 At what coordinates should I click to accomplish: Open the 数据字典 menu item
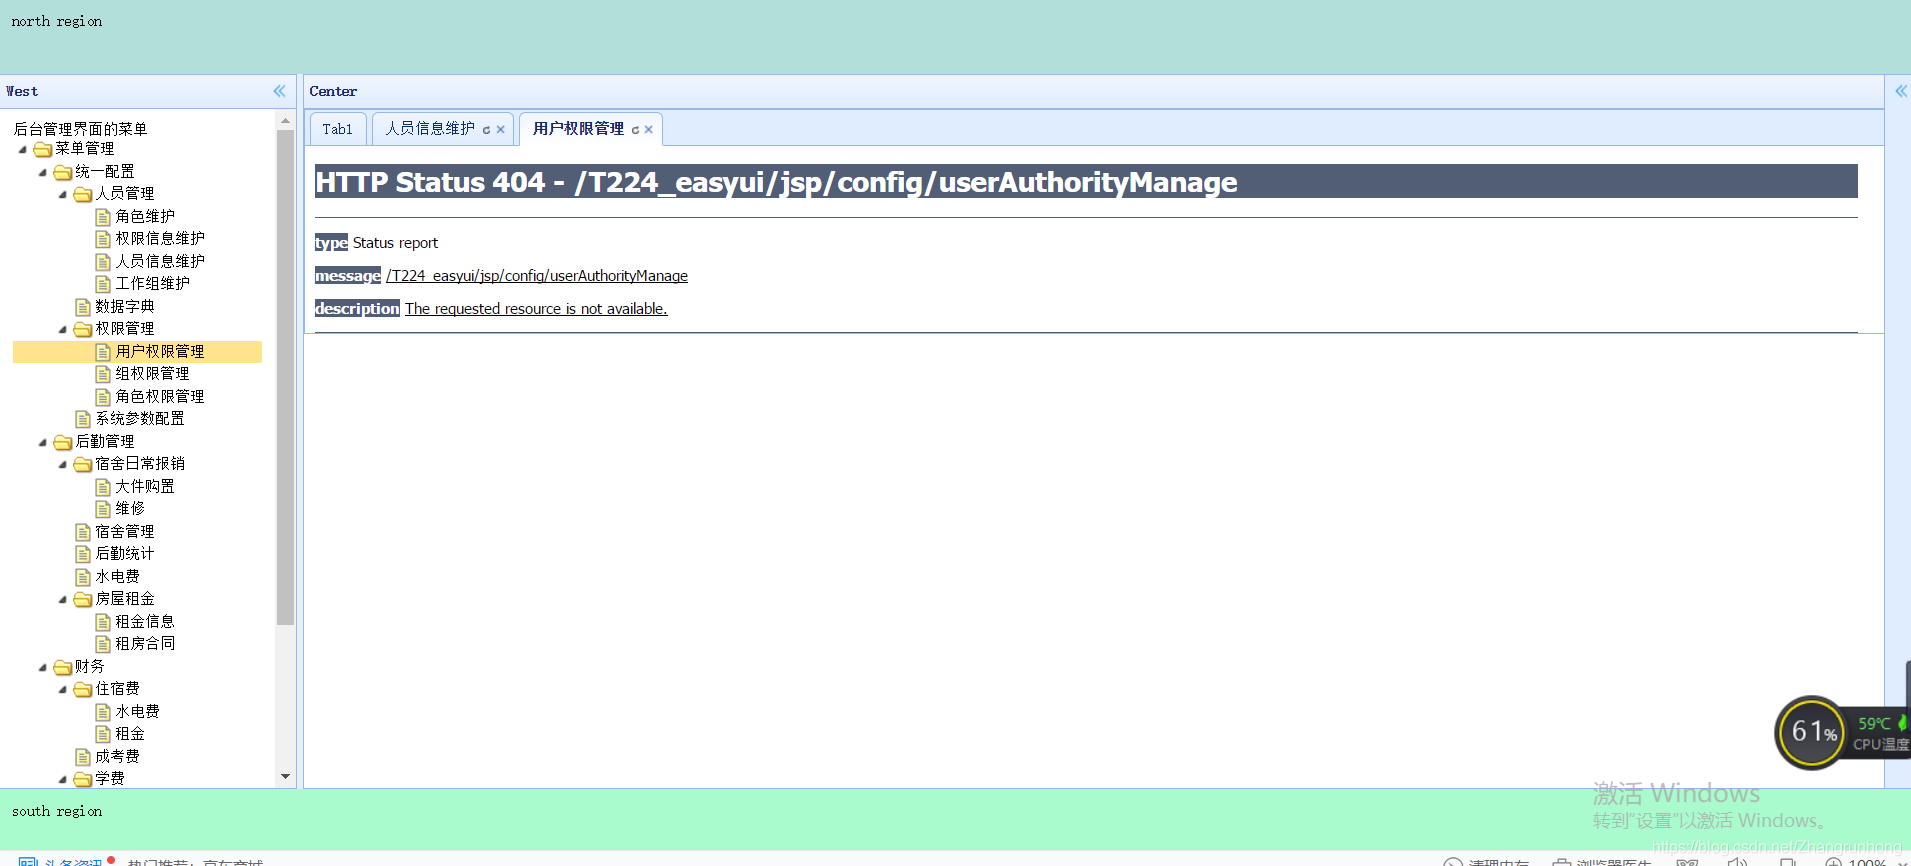(125, 306)
